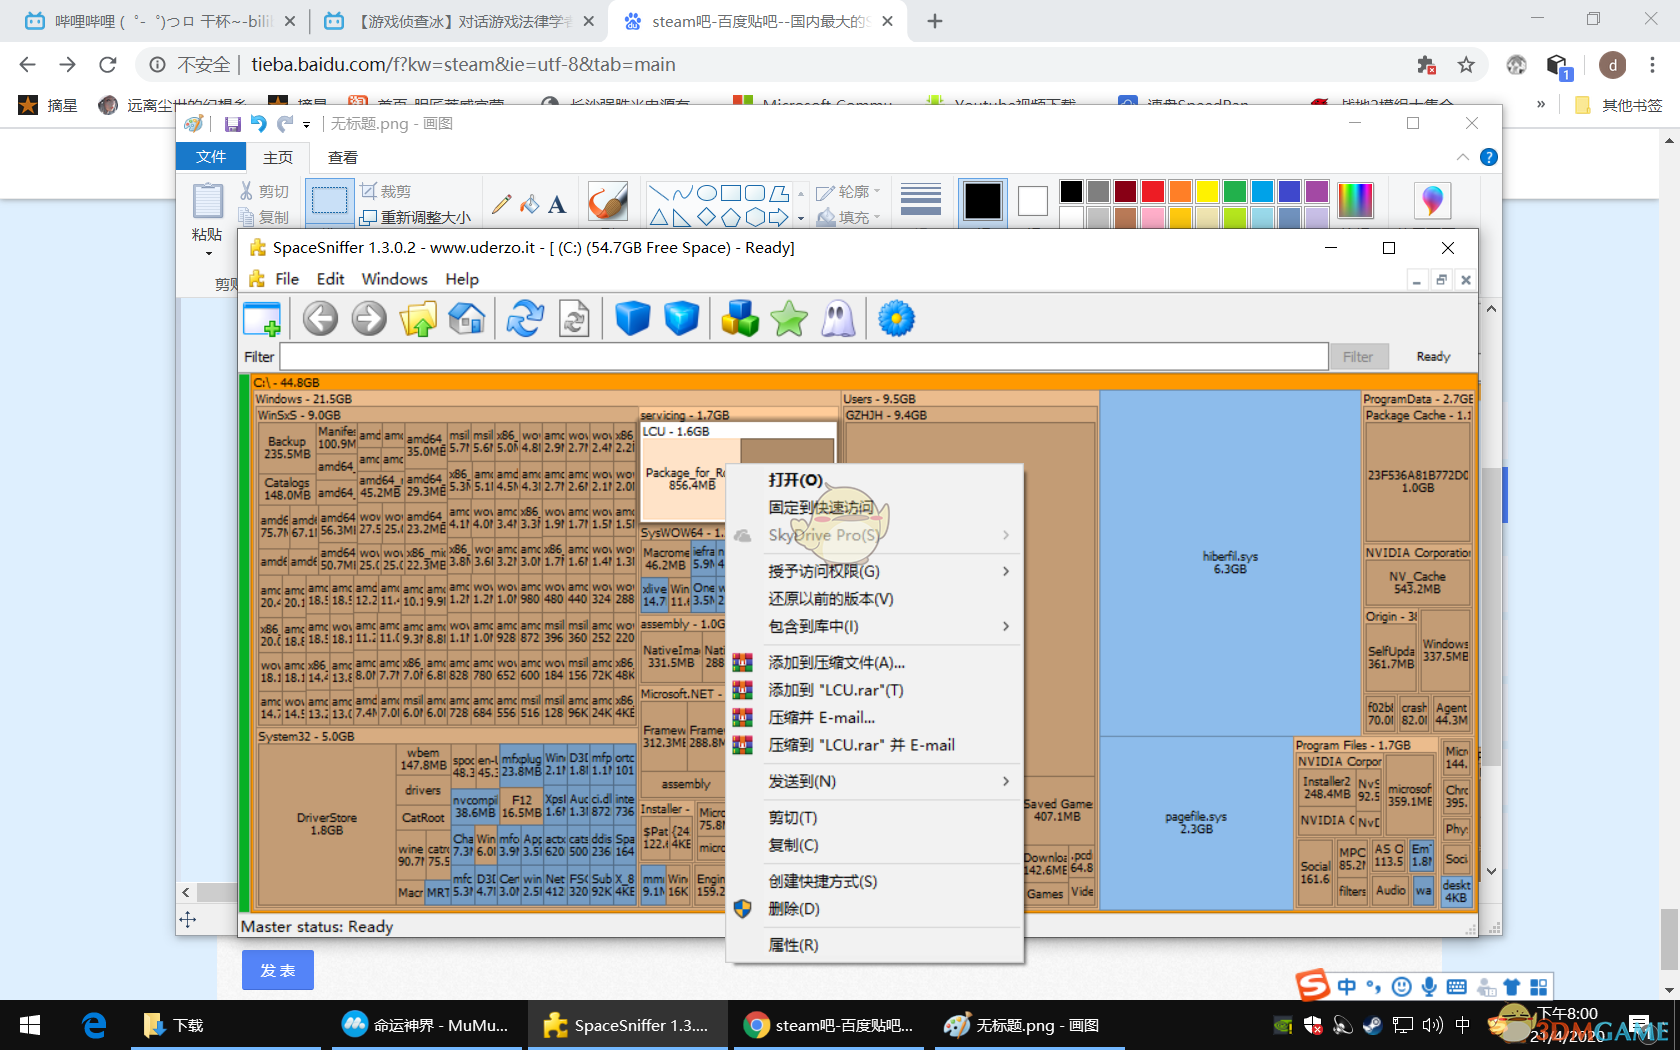Select Paint Color 1 black box
The height and width of the screenshot is (1050, 1680).
[983, 201]
